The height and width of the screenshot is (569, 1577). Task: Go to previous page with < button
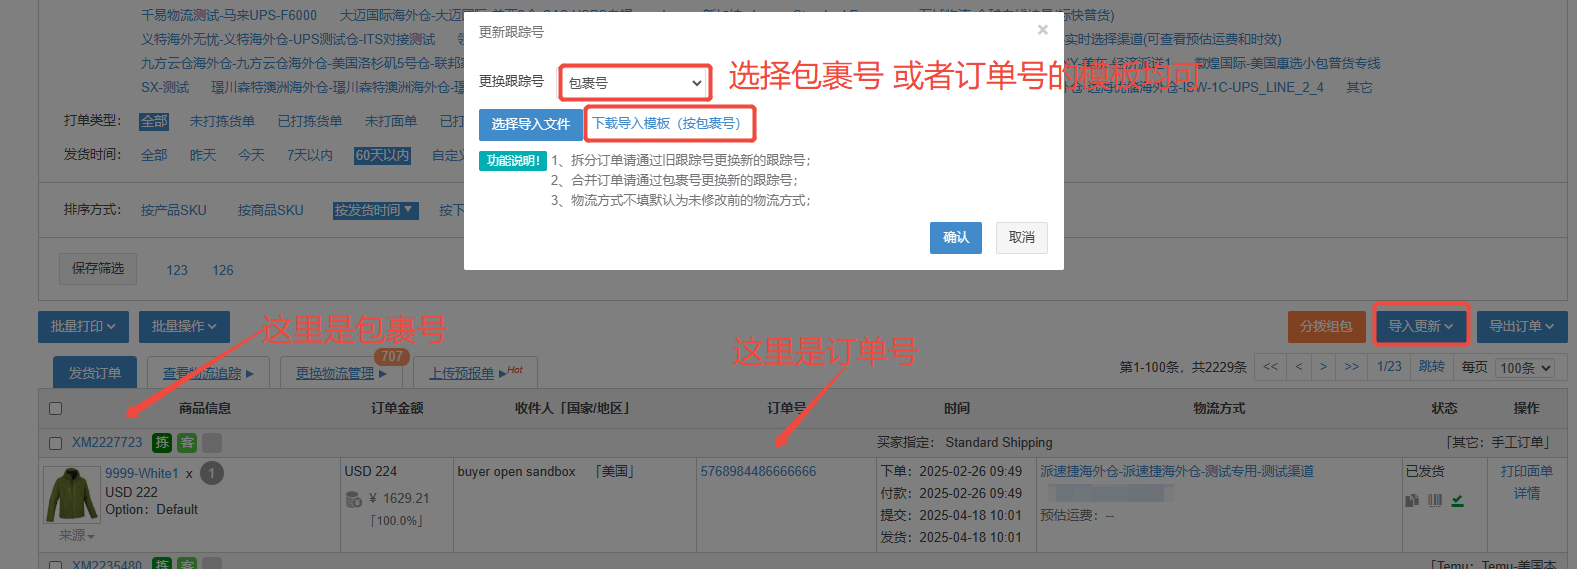(1299, 367)
